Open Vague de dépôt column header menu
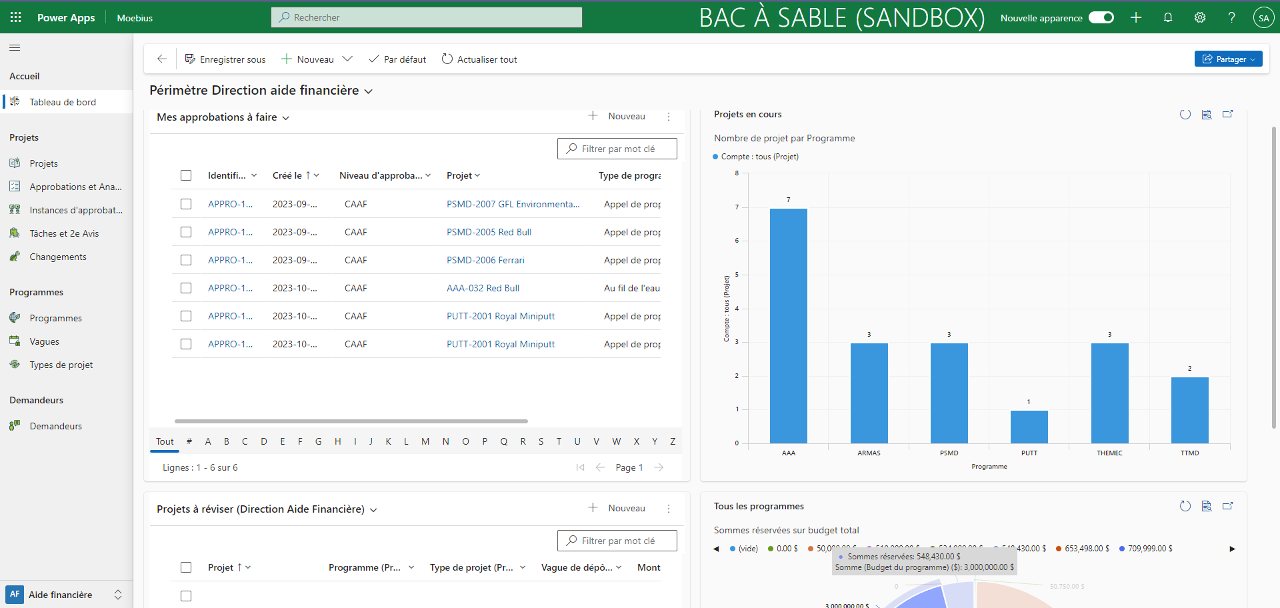Image resolution: width=1280 pixels, height=608 pixels. 582,567
